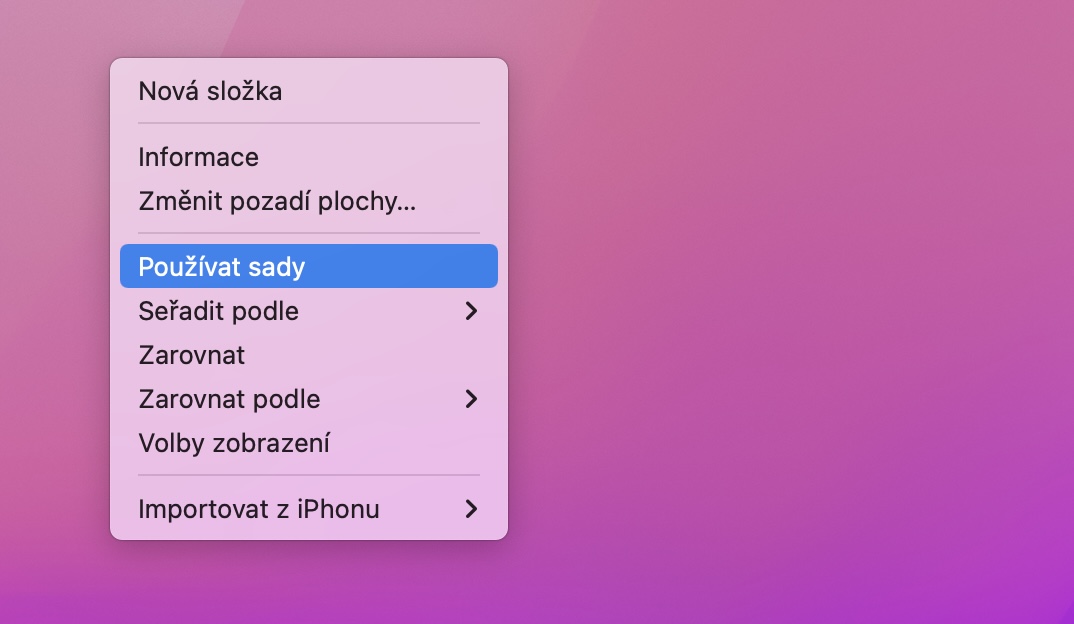1074x624 pixels.
Task: Create a new folder with Nová složka
Action: (210, 92)
